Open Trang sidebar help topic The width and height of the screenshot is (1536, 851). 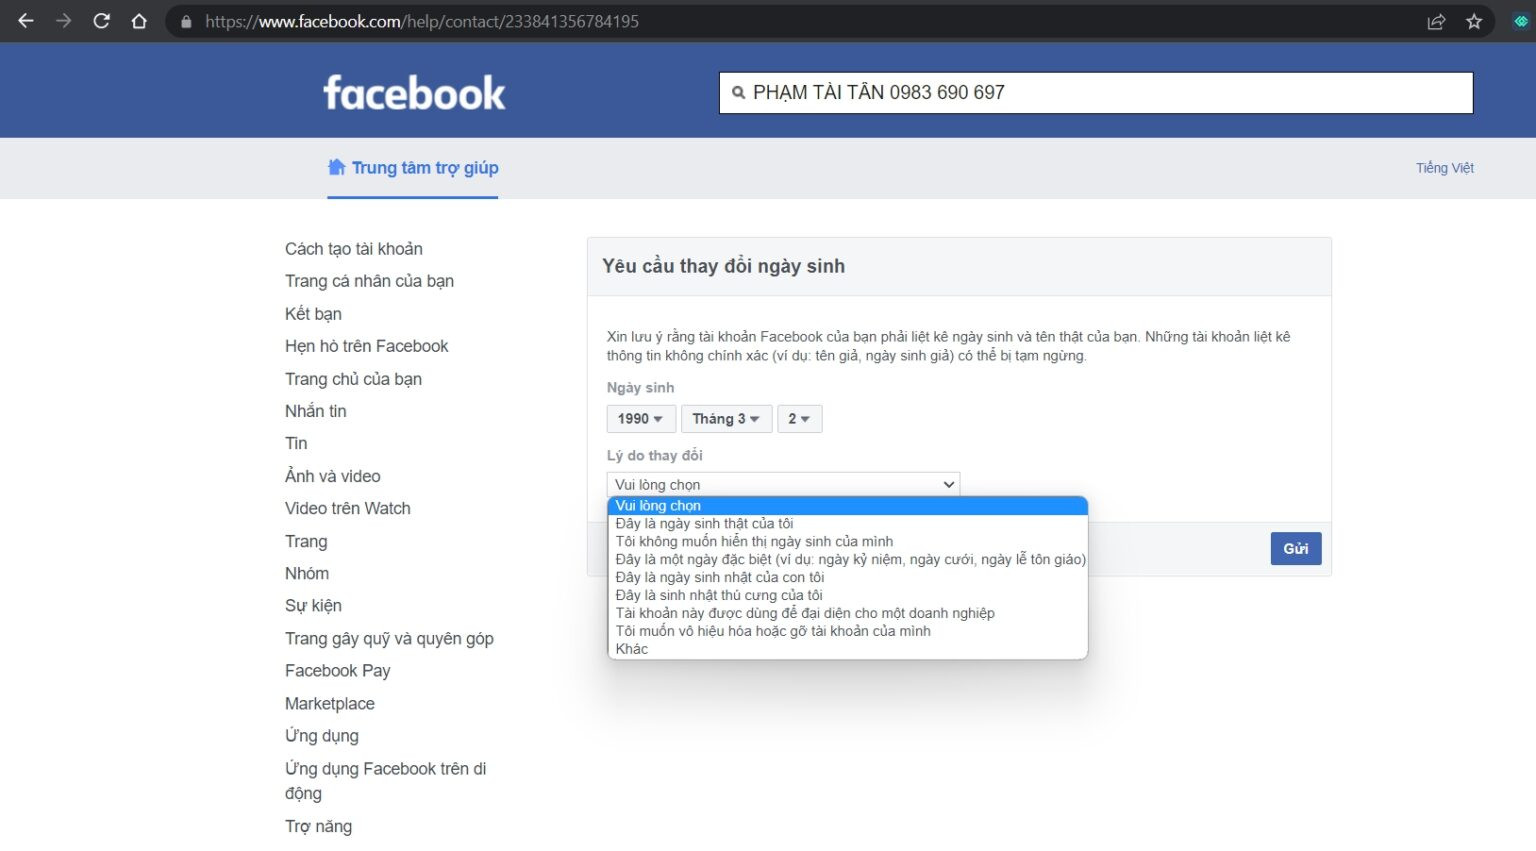306,541
